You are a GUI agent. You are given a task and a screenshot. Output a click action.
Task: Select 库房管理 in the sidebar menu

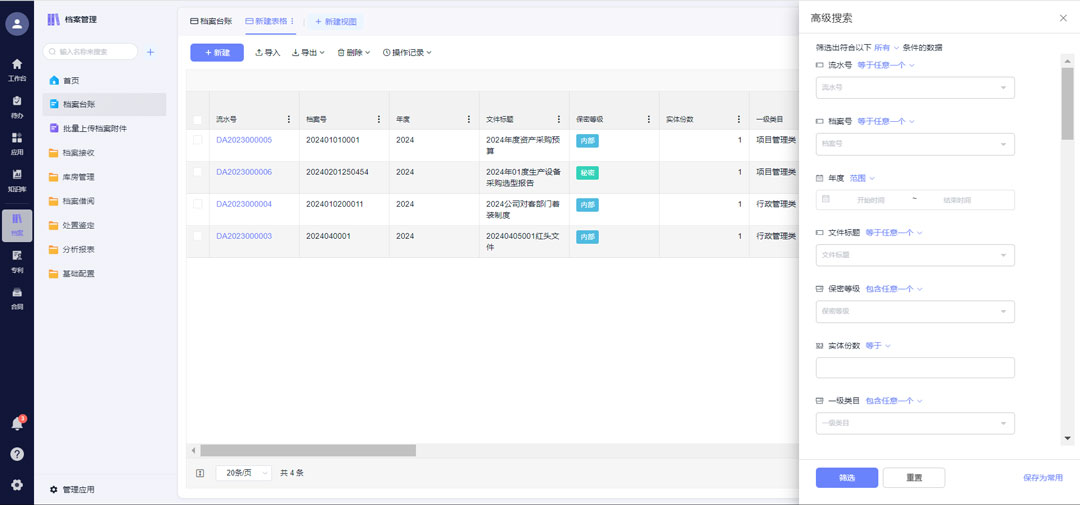click(x=78, y=177)
